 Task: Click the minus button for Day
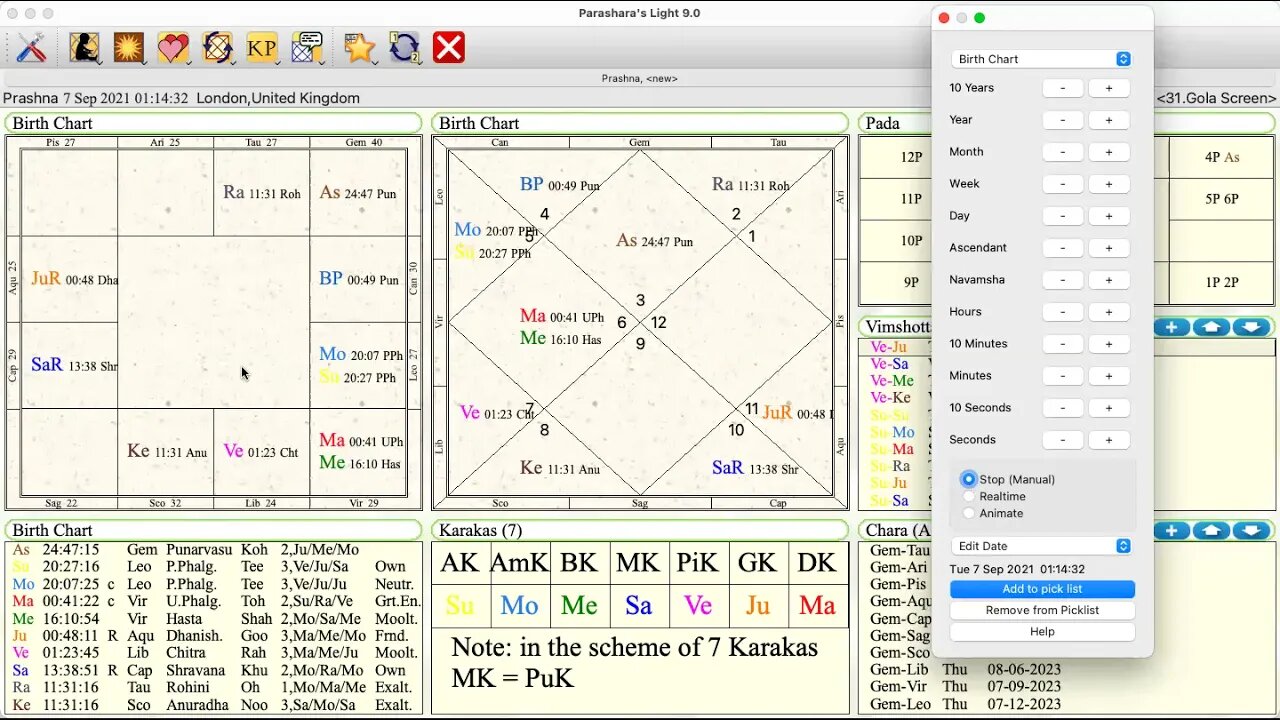pyautogui.click(x=1063, y=216)
